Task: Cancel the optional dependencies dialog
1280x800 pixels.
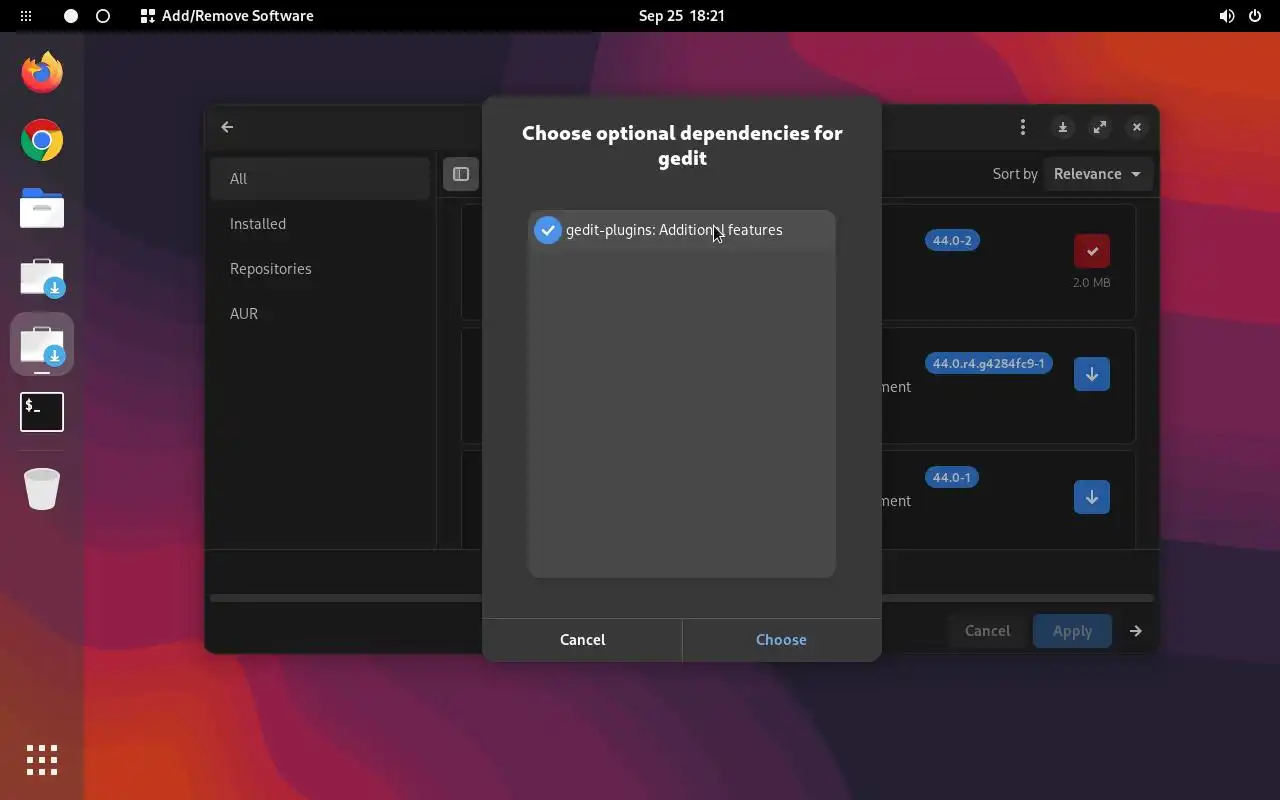Action: 582,640
